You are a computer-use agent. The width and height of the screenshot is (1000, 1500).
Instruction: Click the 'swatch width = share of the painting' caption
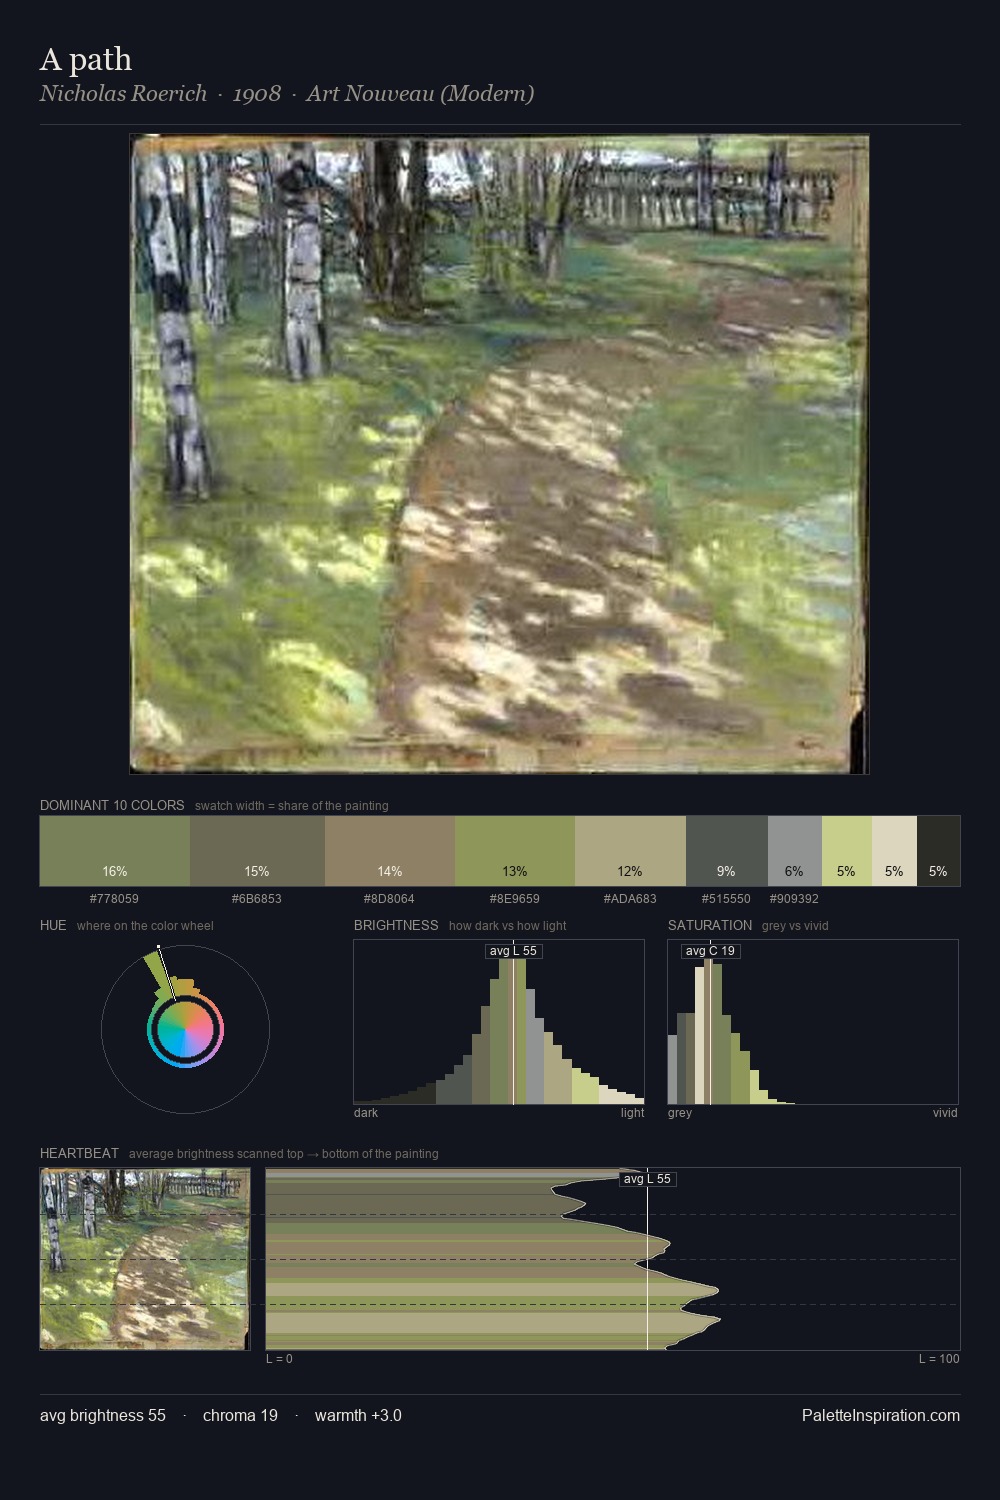click(292, 806)
